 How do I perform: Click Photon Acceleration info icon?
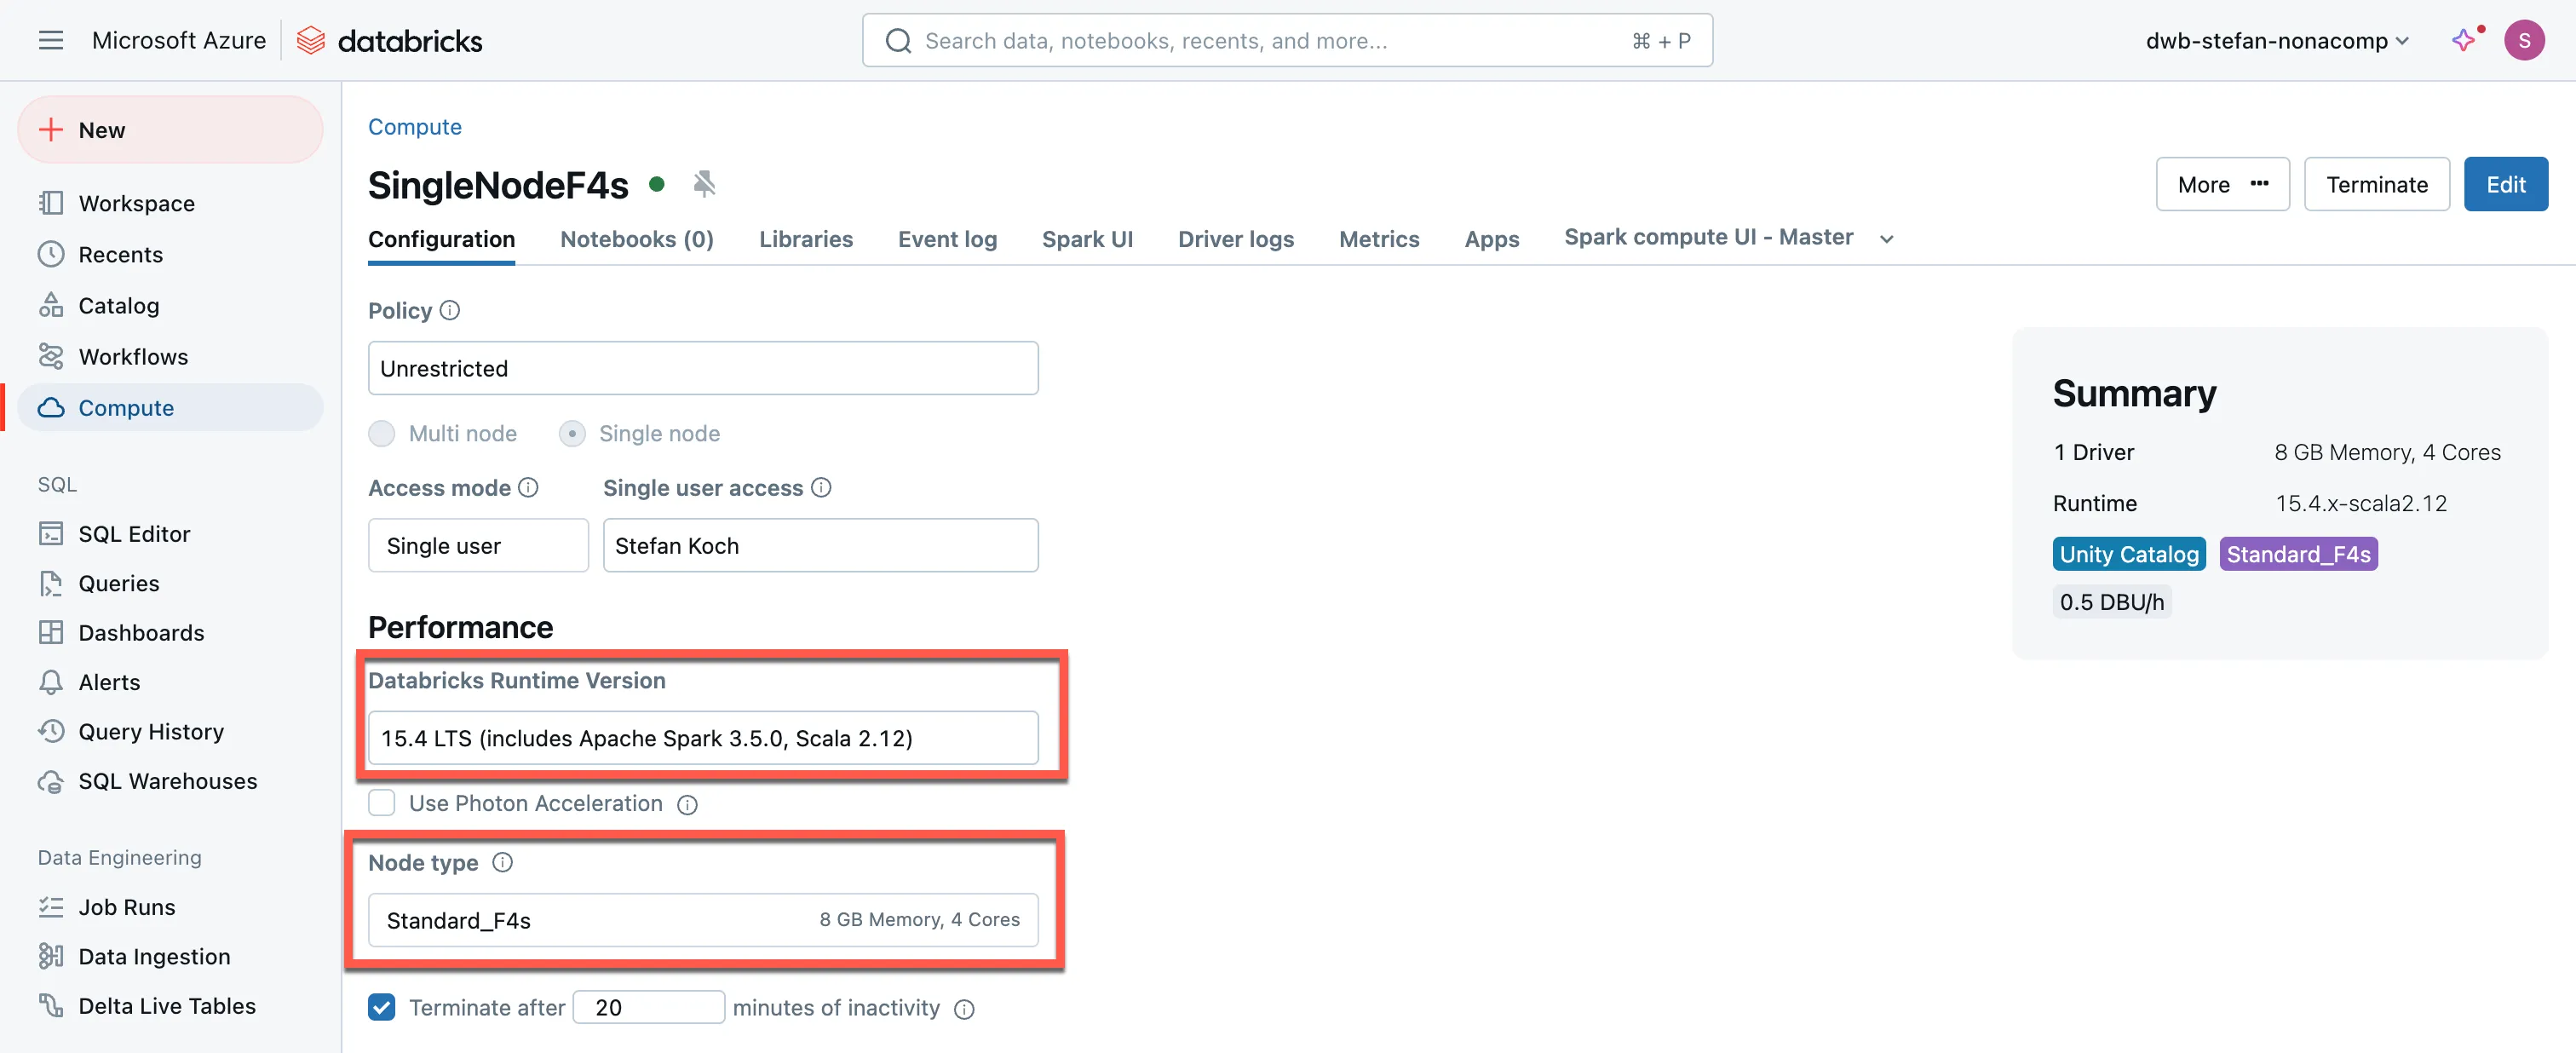tap(687, 804)
